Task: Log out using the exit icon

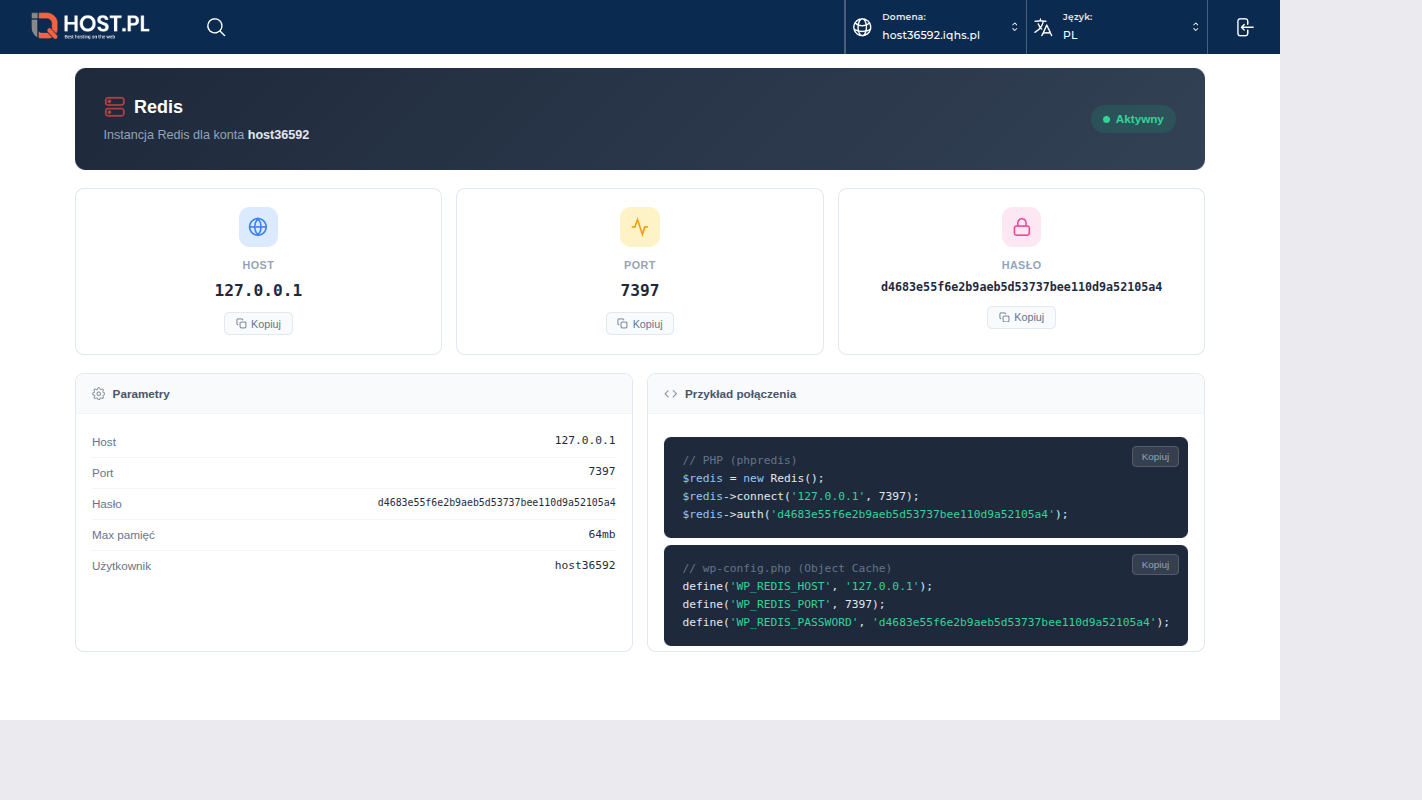Action: 1244,27
